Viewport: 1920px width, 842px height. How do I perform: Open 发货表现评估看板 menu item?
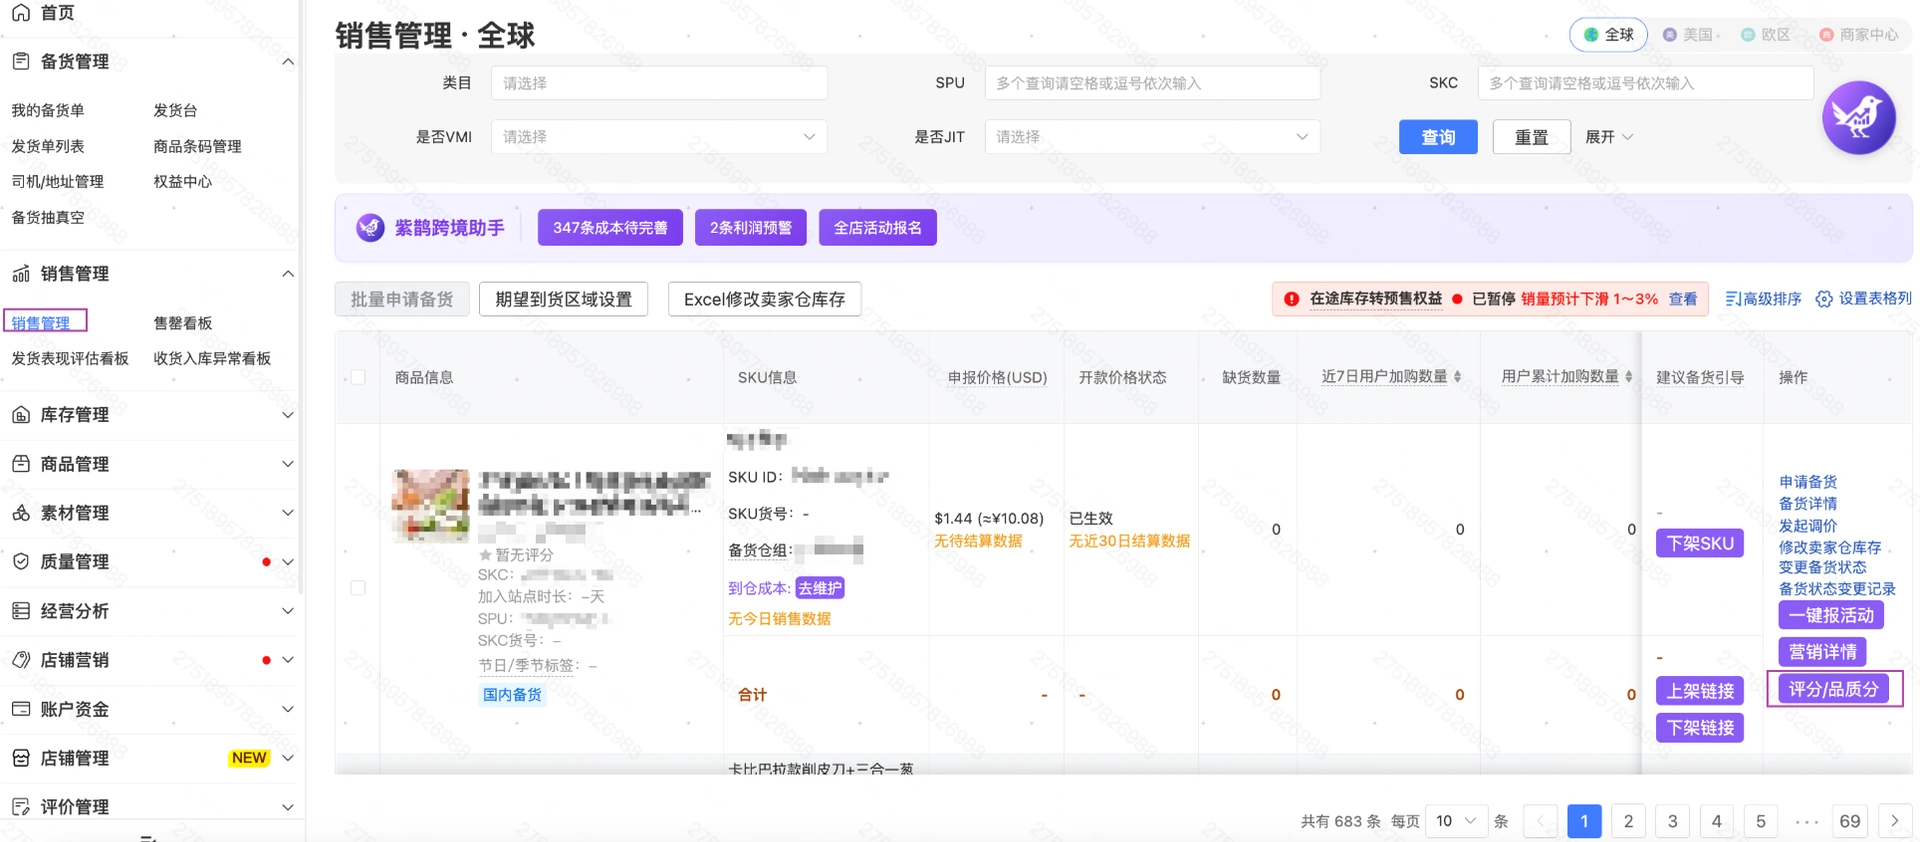(x=70, y=358)
